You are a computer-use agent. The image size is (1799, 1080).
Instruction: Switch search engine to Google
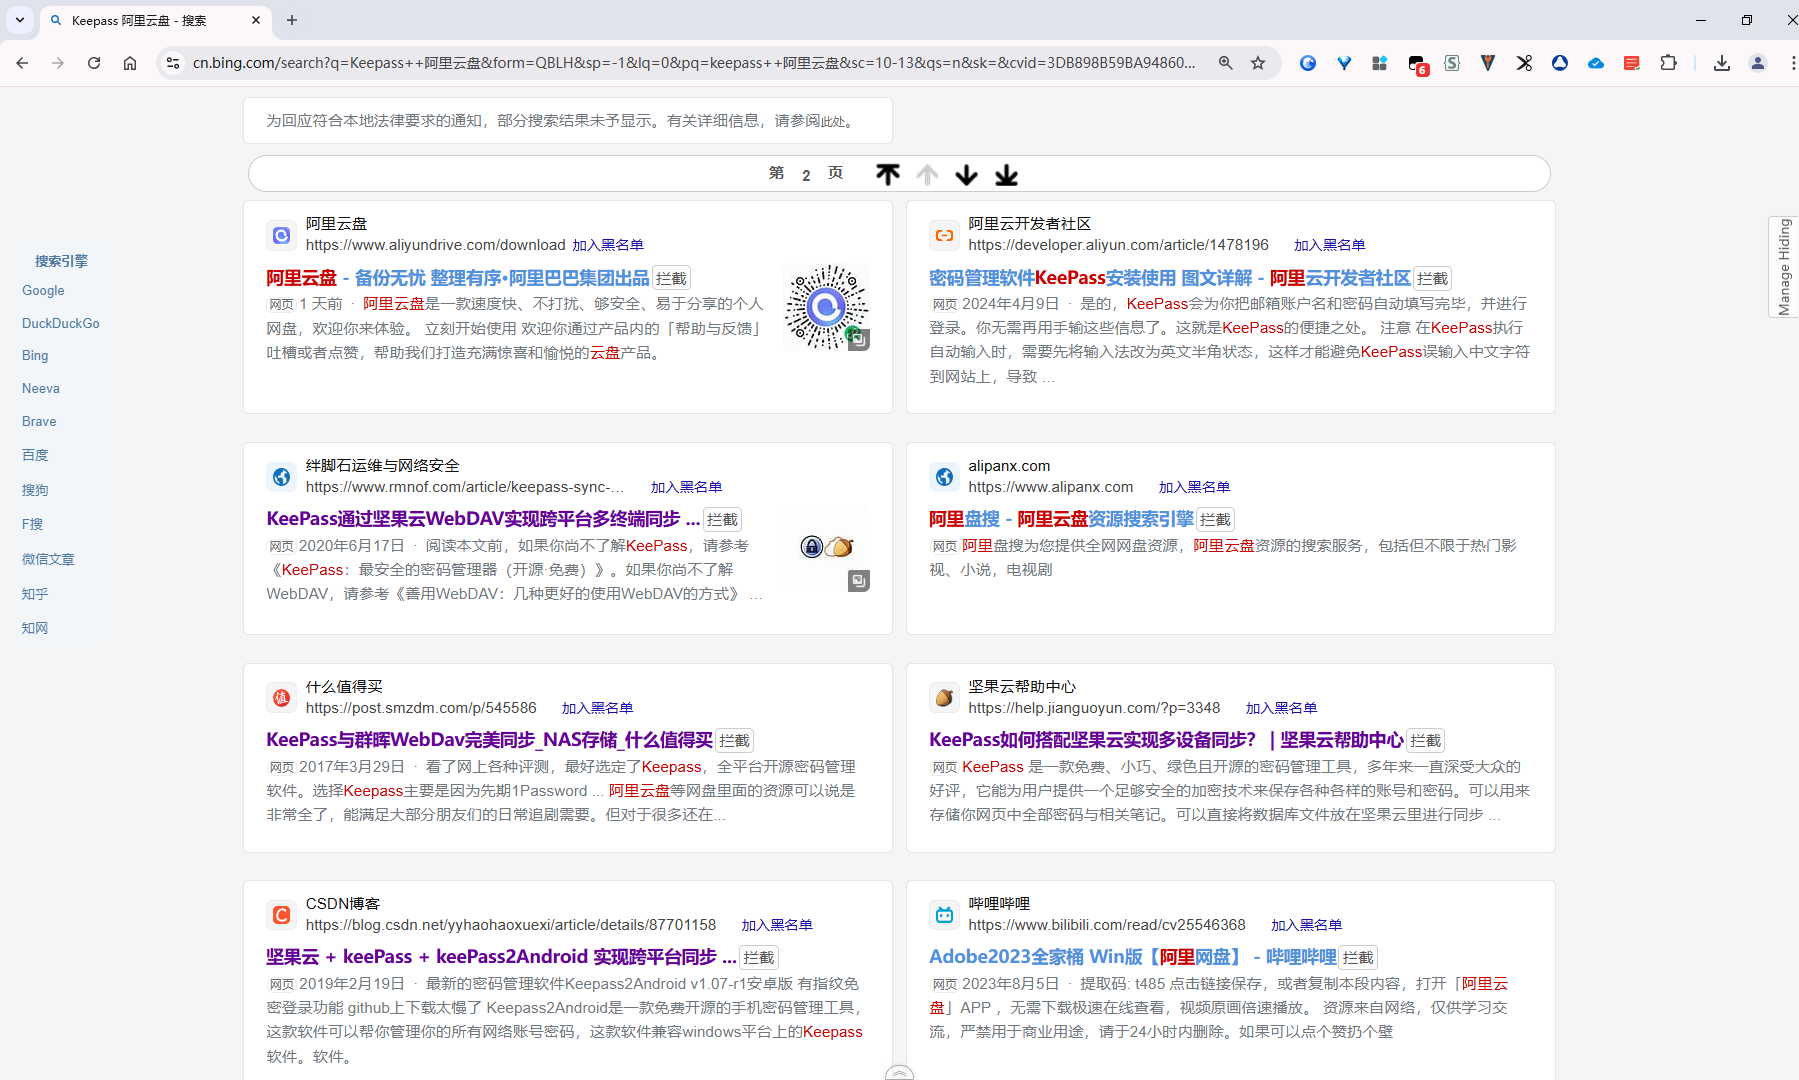click(x=43, y=290)
